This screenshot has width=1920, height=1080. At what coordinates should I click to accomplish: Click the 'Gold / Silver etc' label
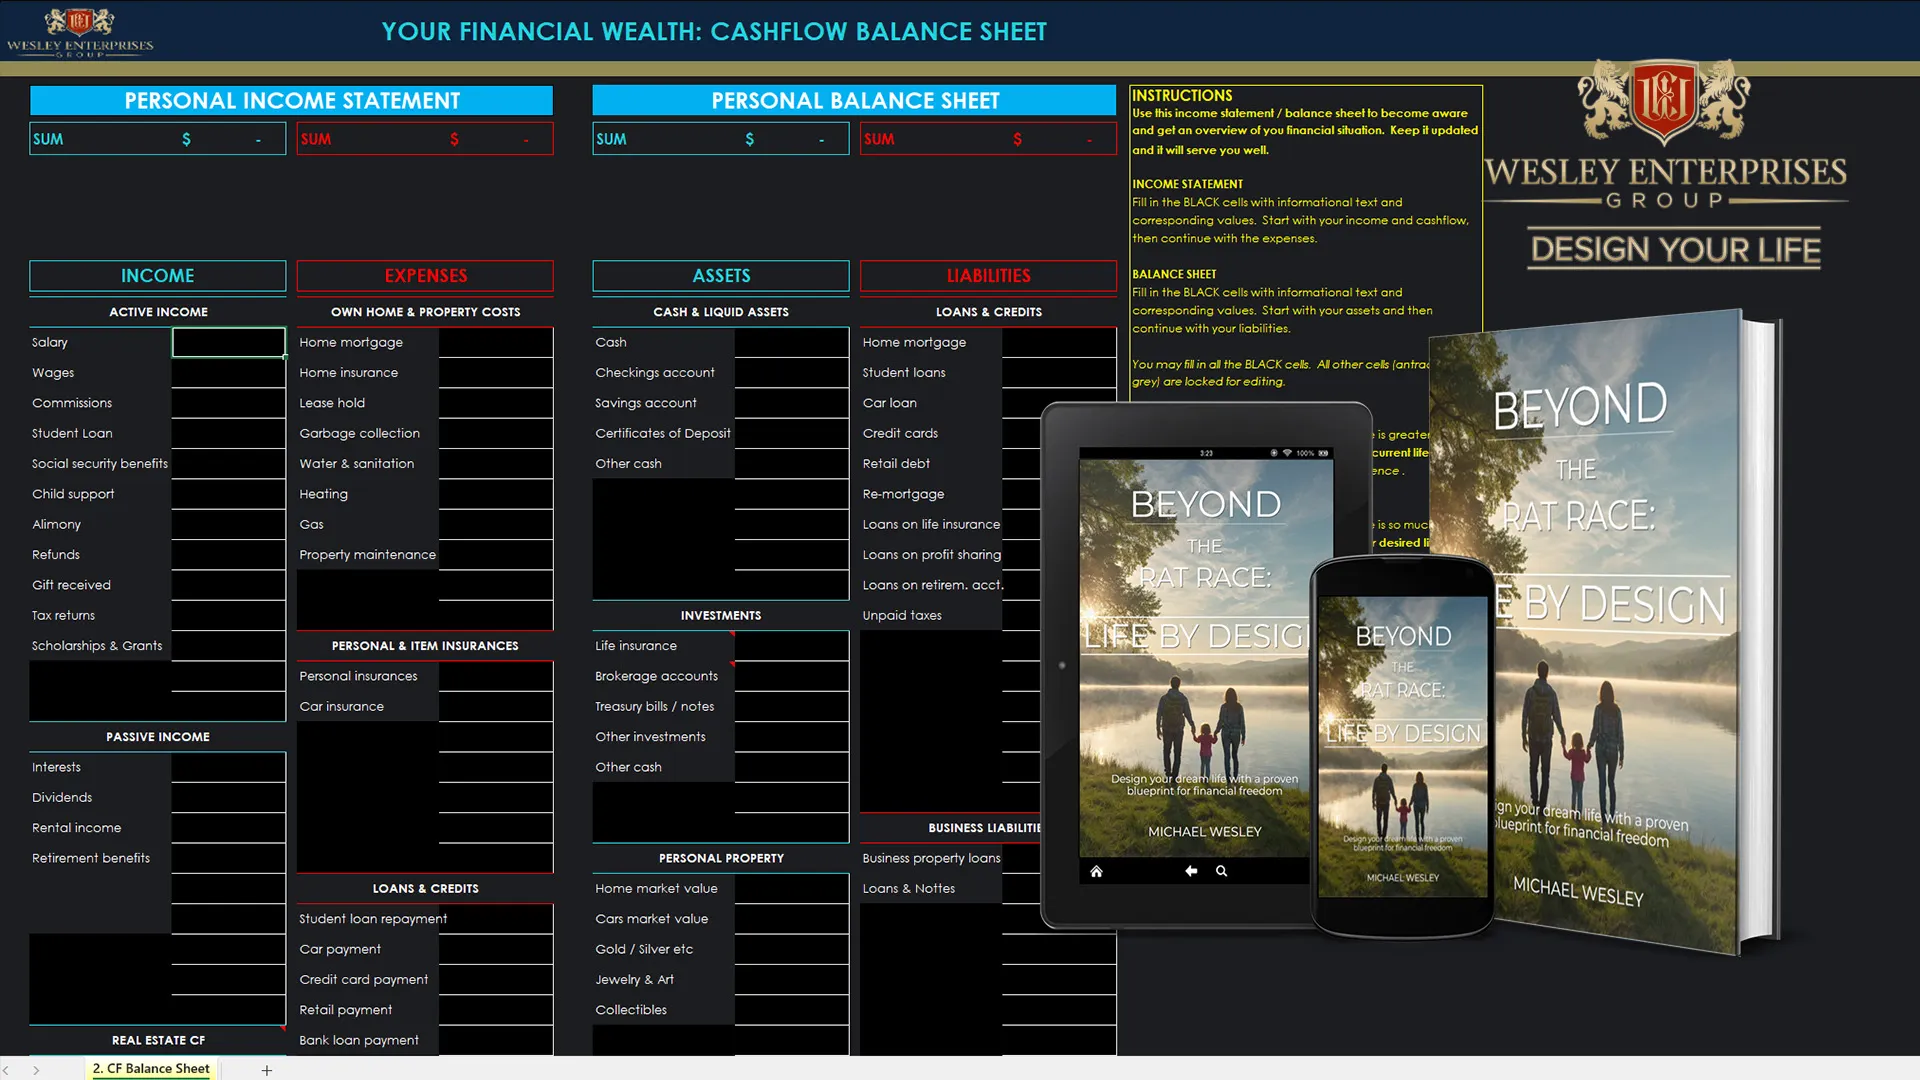pyautogui.click(x=644, y=949)
